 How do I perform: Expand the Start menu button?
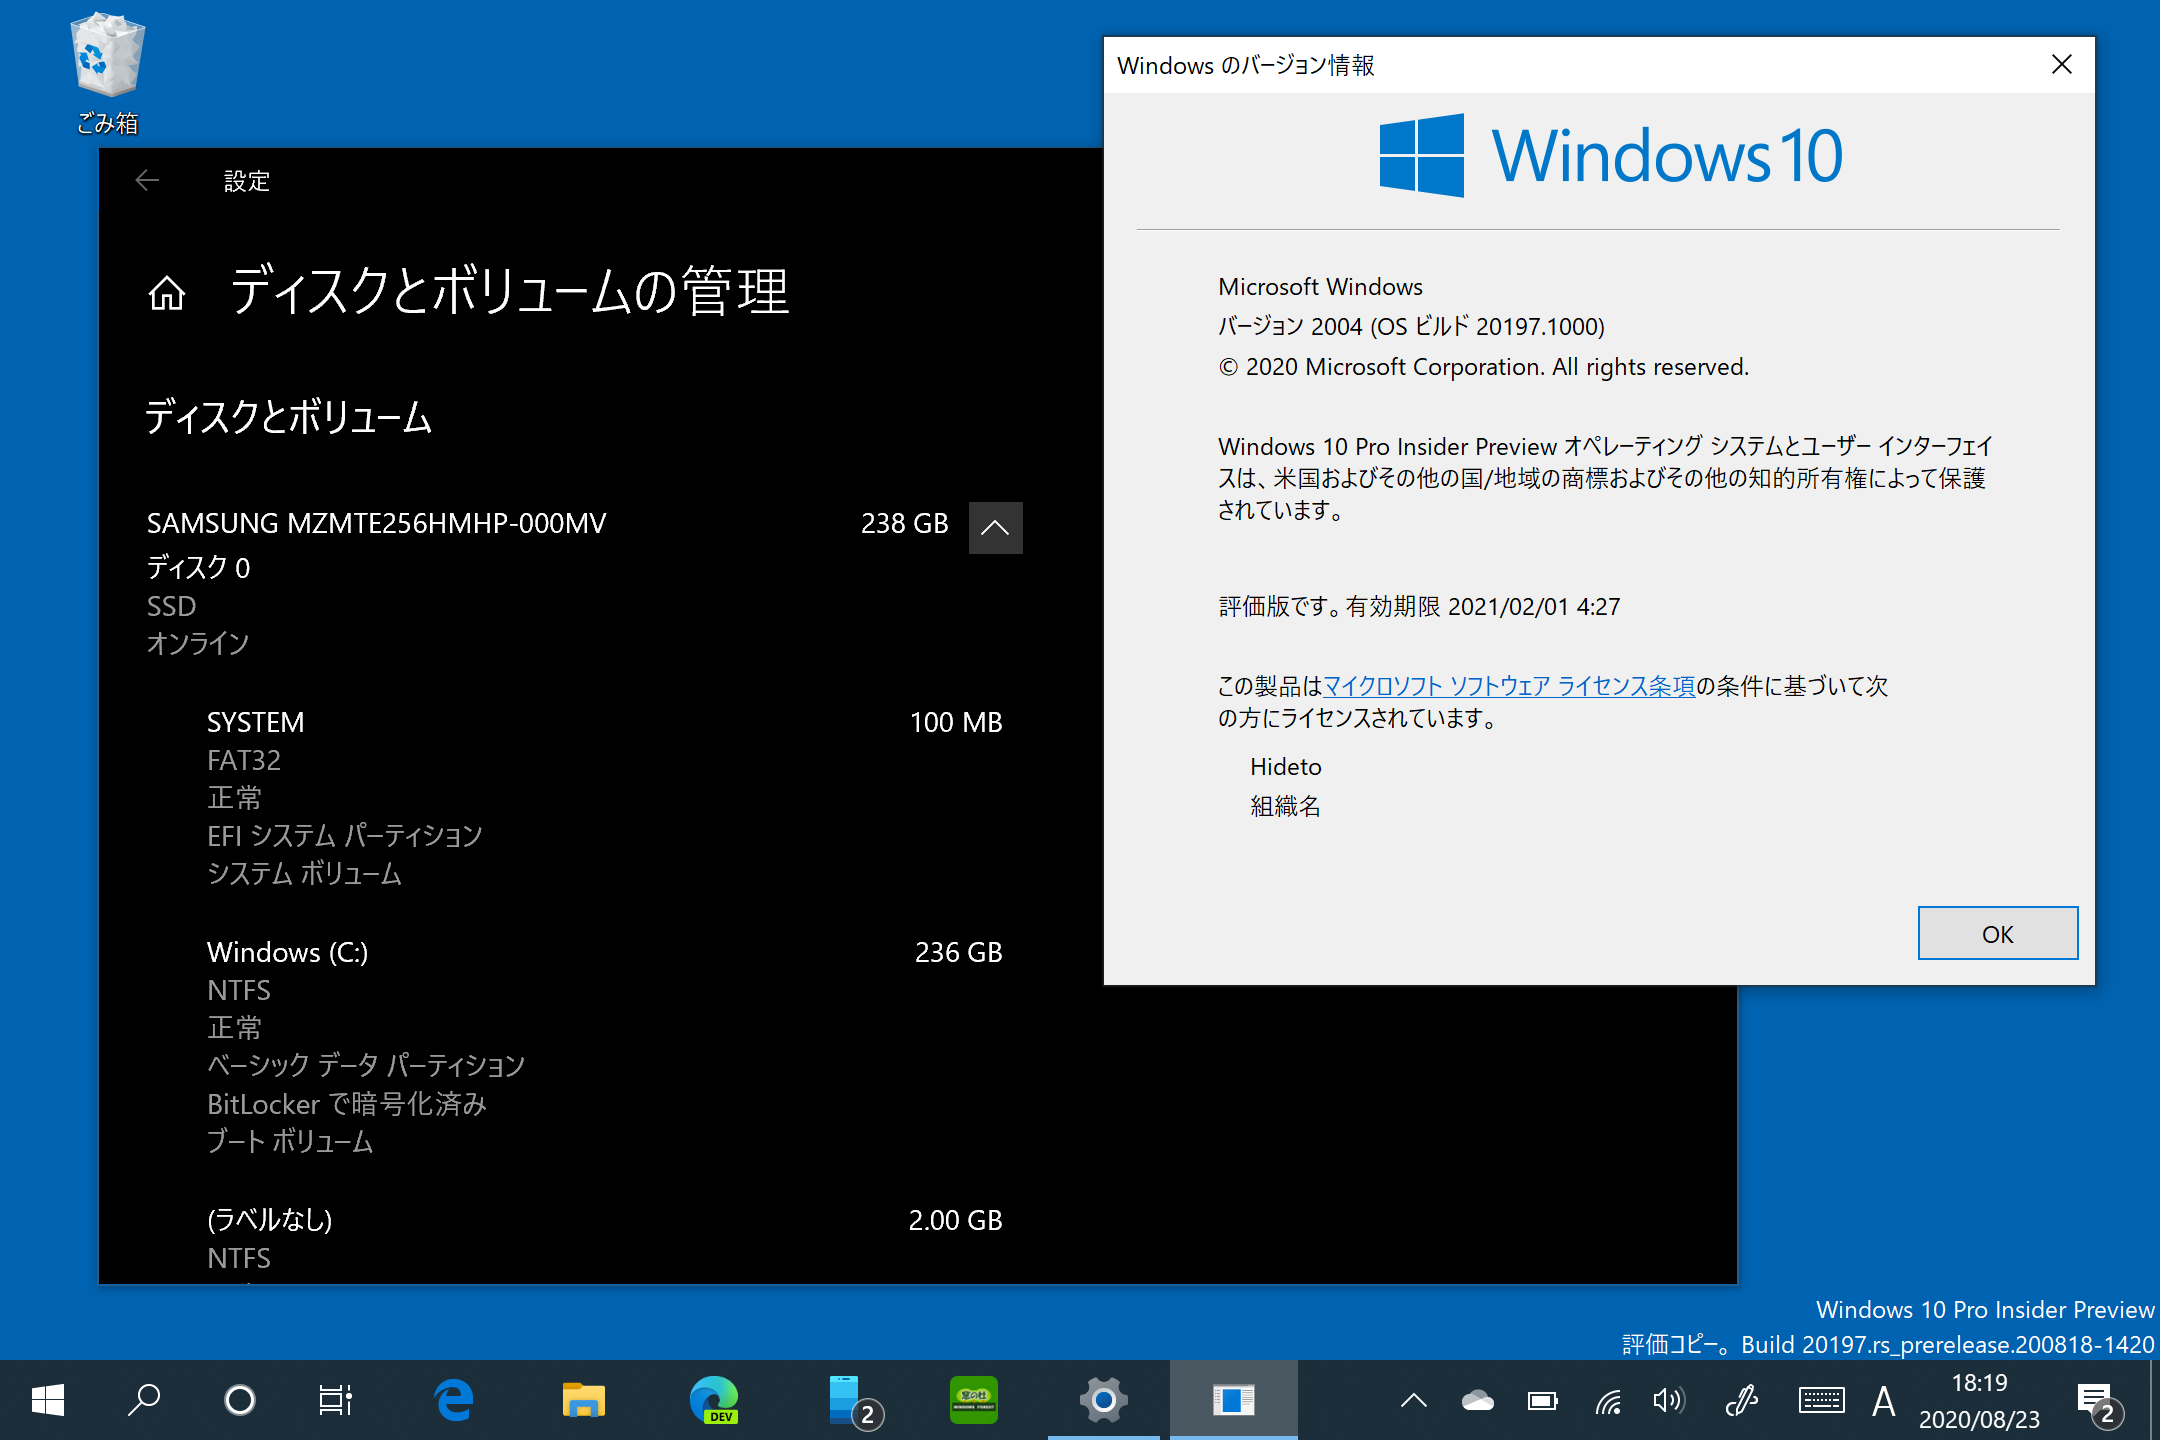[47, 1399]
